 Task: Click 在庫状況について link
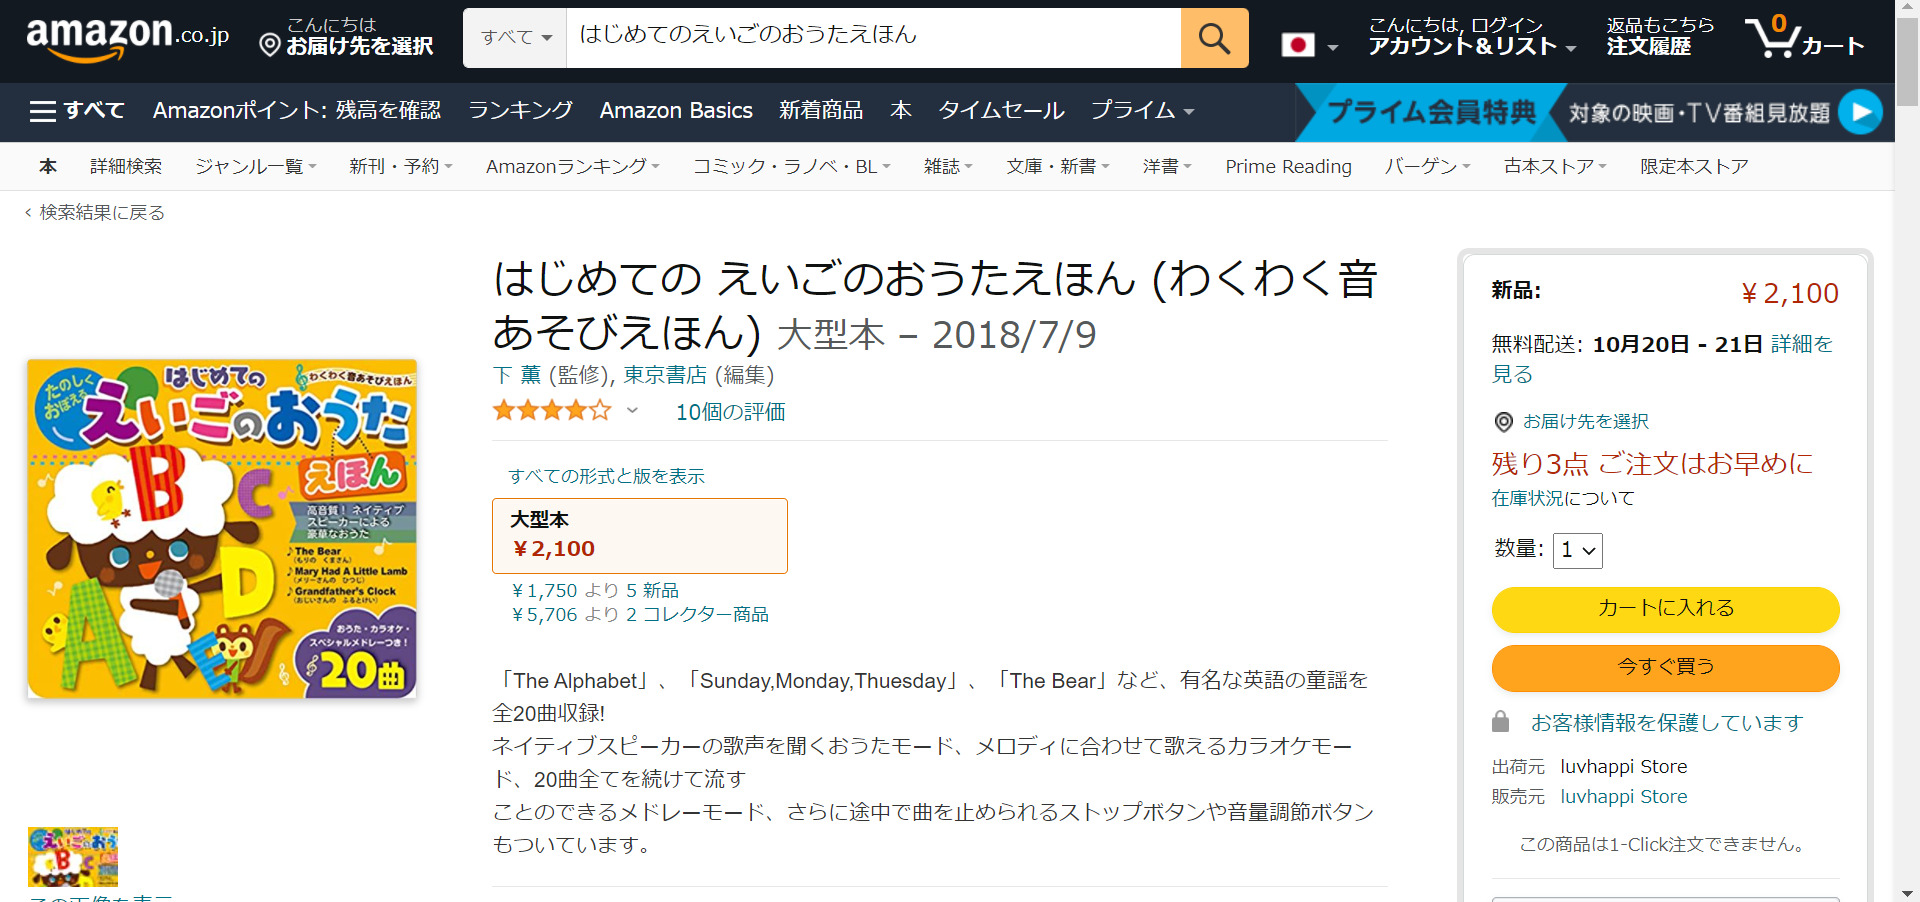pyautogui.click(x=1563, y=498)
